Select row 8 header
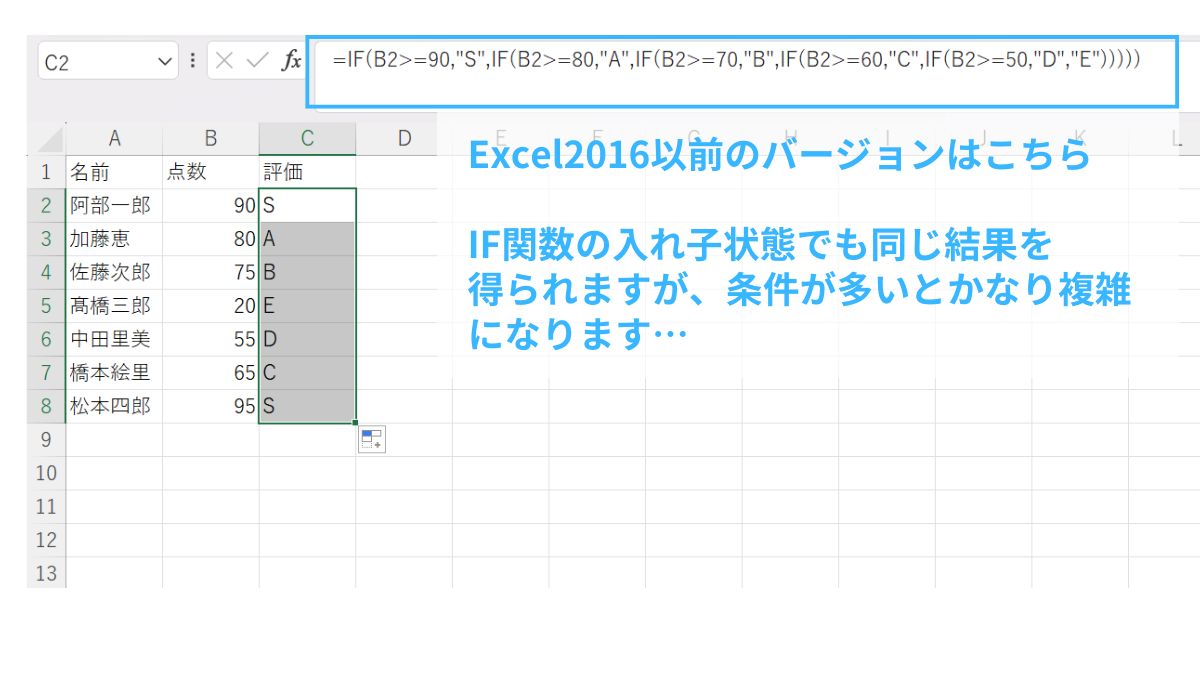Image resolution: width=1200 pixels, height=675 pixels. 46,406
